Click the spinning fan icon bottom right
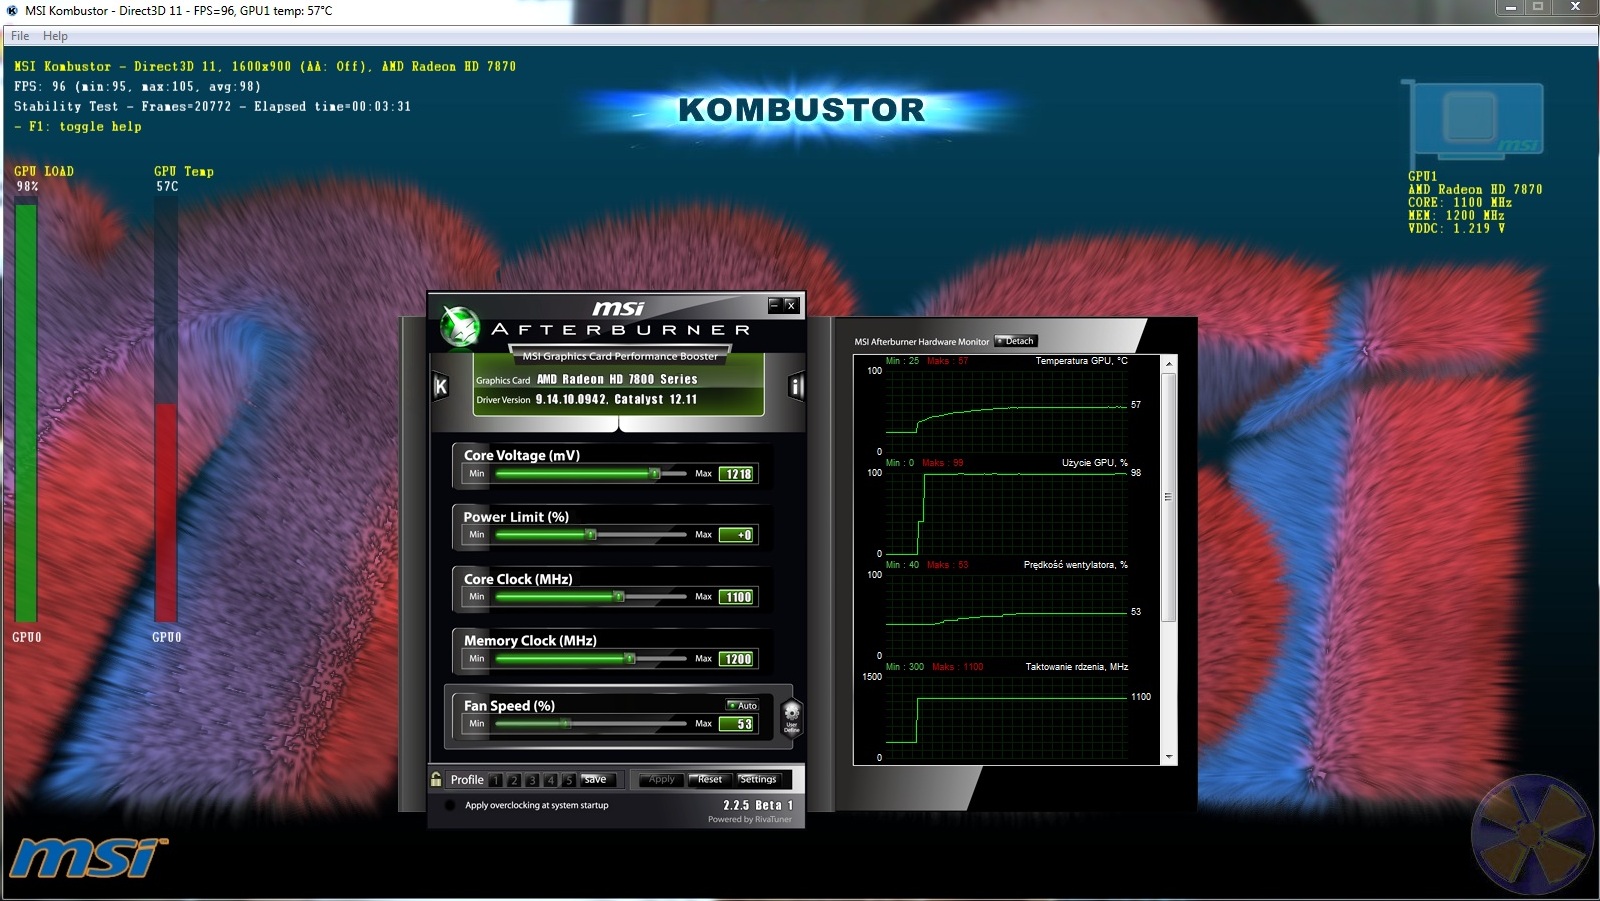 1533,835
